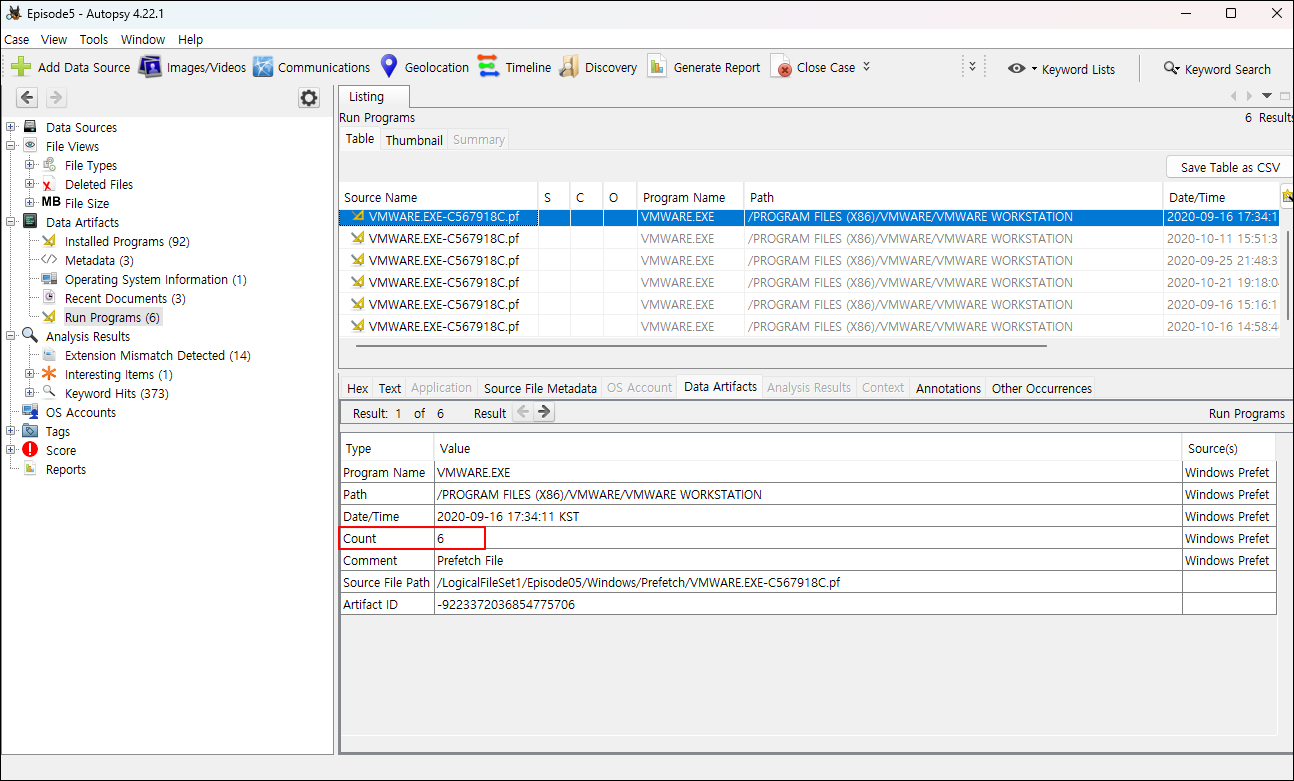Image resolution: width=1294 pixels, height=781 pixels.
Task: Go to previous result arrow
Action: (x=523, y=412)
